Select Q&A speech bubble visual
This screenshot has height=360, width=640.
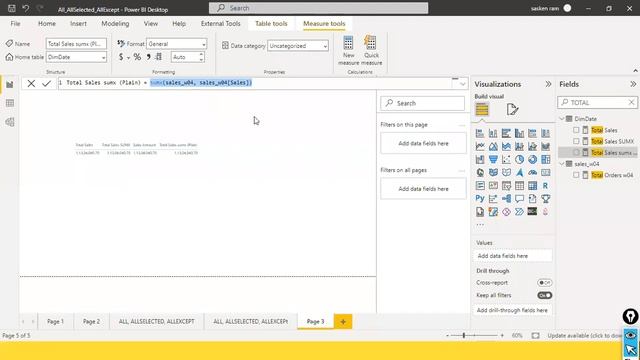pyautogui.click(x=519, y=199)
